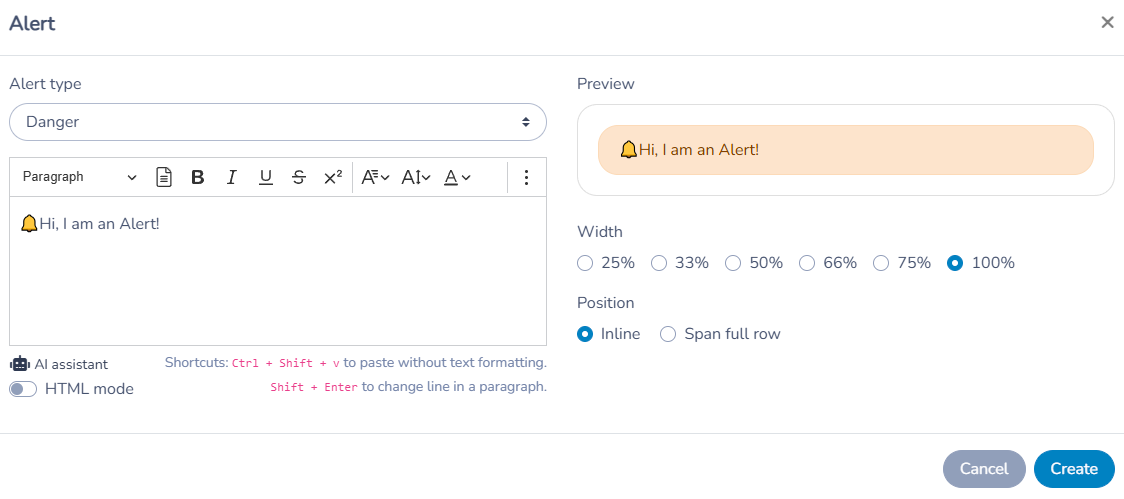Choose the Inline position option

(x=585, y=334)
